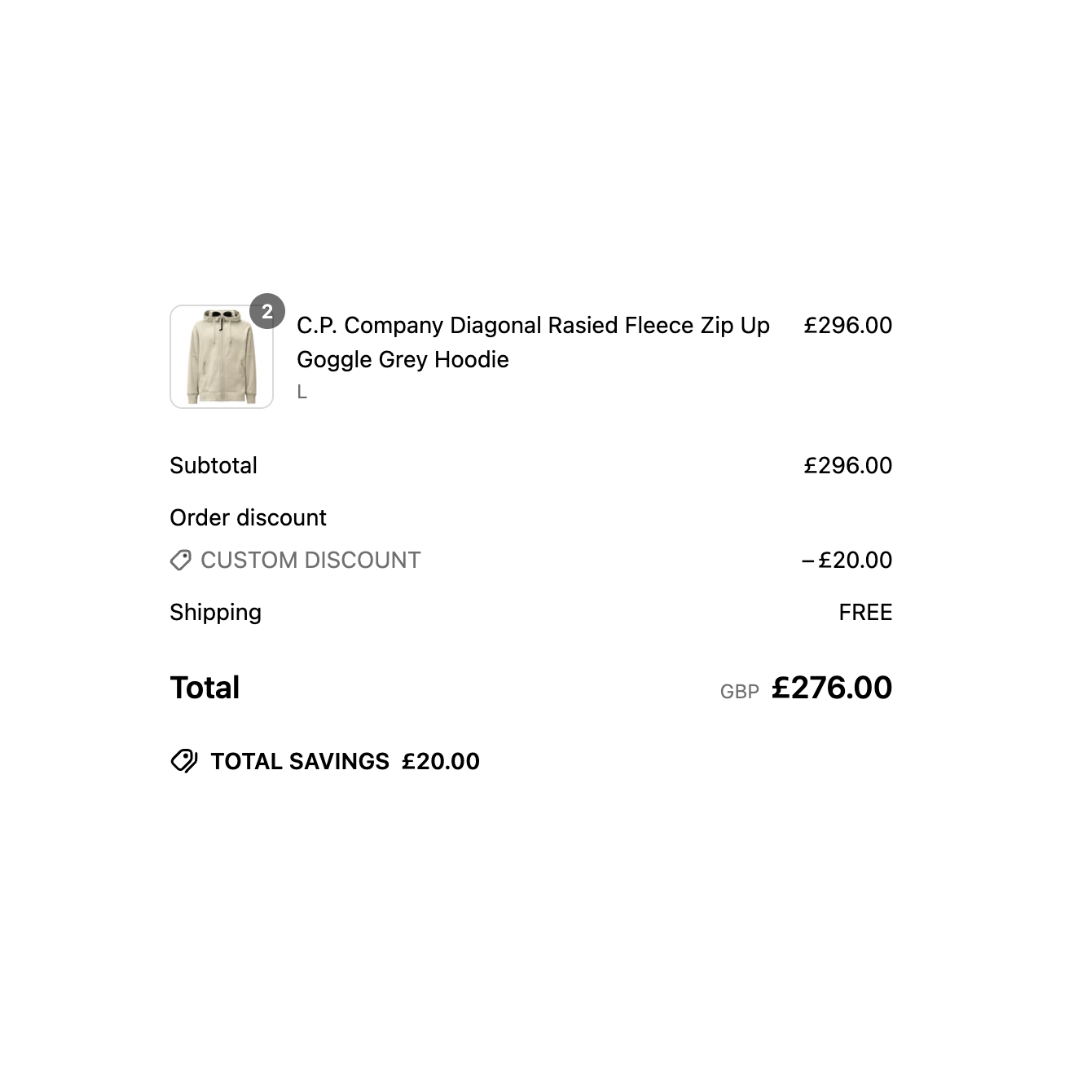The width and height of the screenshot is (1080, 1080).
Task: Click the Shipping label
Action: [x=216, y=613]
